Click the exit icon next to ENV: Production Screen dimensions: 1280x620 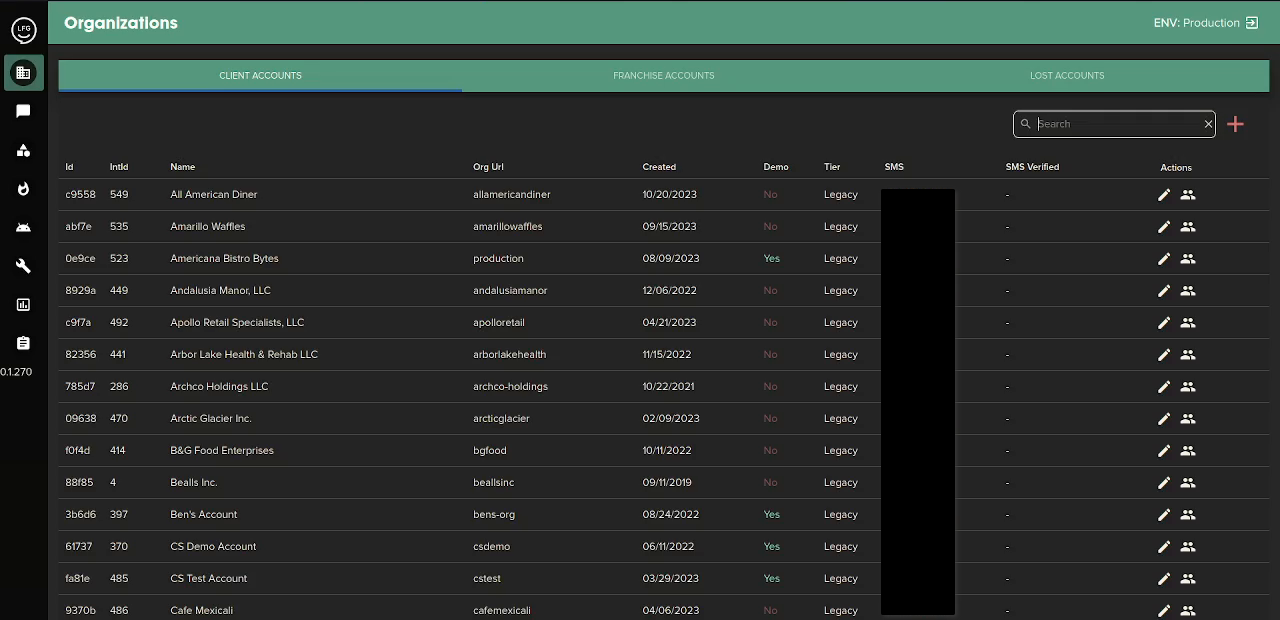[1251, 22]
